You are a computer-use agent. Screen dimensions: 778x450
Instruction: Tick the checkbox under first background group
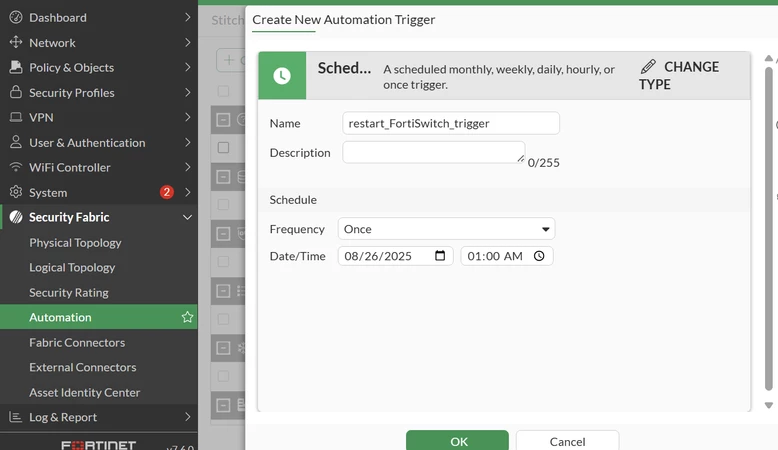click(x=223, y=147)
